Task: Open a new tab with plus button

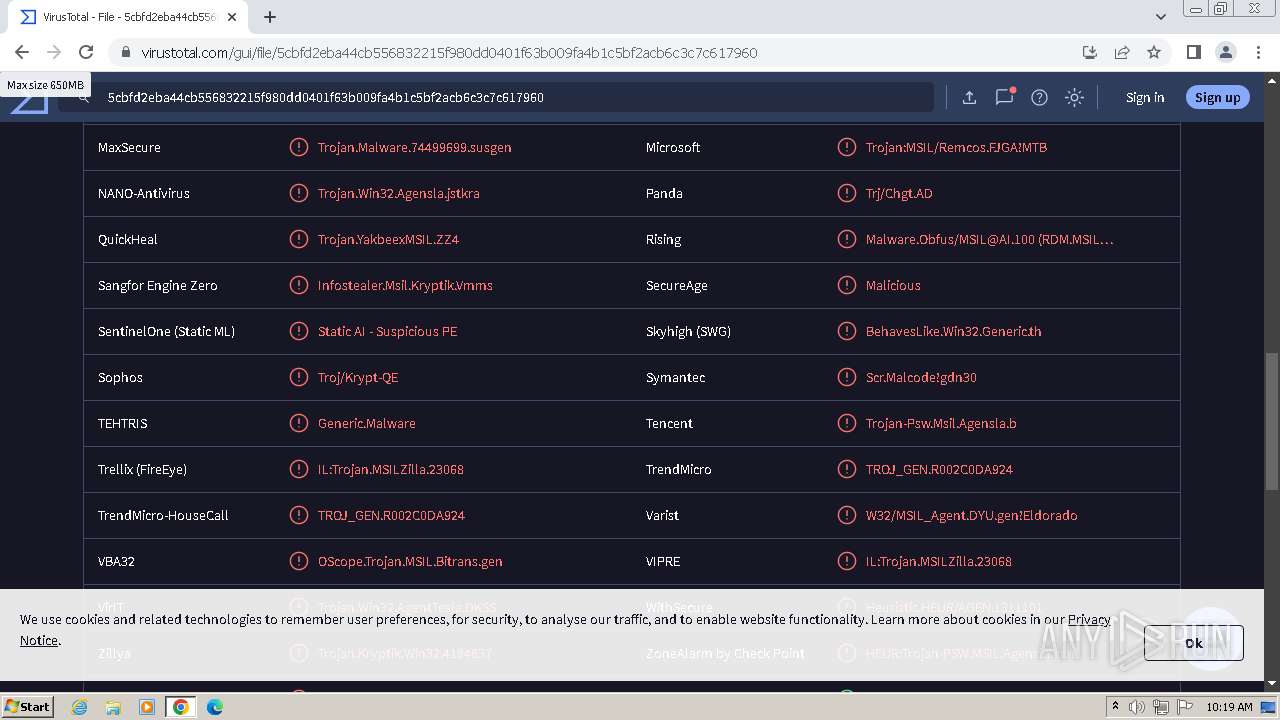Action: (x=270, y=17)
